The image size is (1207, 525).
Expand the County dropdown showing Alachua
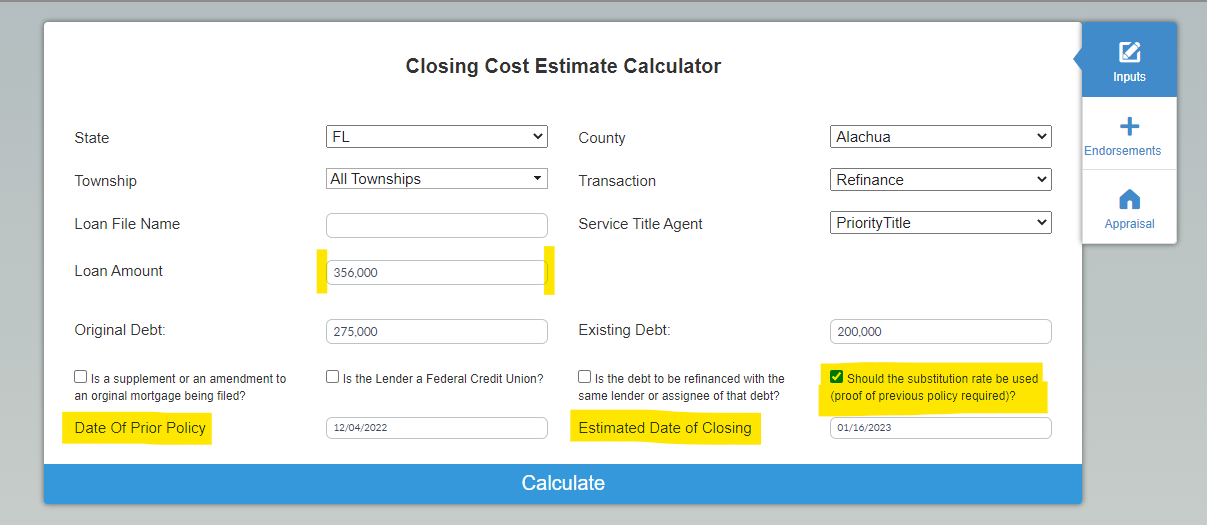click(941, 136)
